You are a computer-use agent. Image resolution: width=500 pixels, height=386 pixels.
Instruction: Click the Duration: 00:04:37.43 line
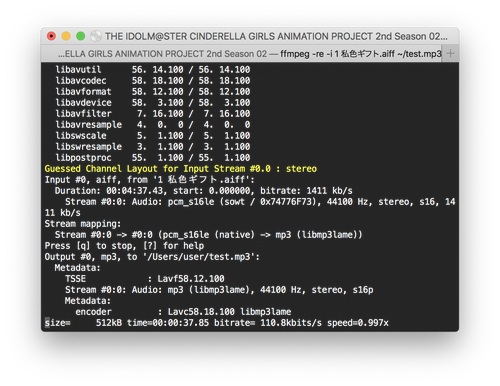click(x=204, y=190)
